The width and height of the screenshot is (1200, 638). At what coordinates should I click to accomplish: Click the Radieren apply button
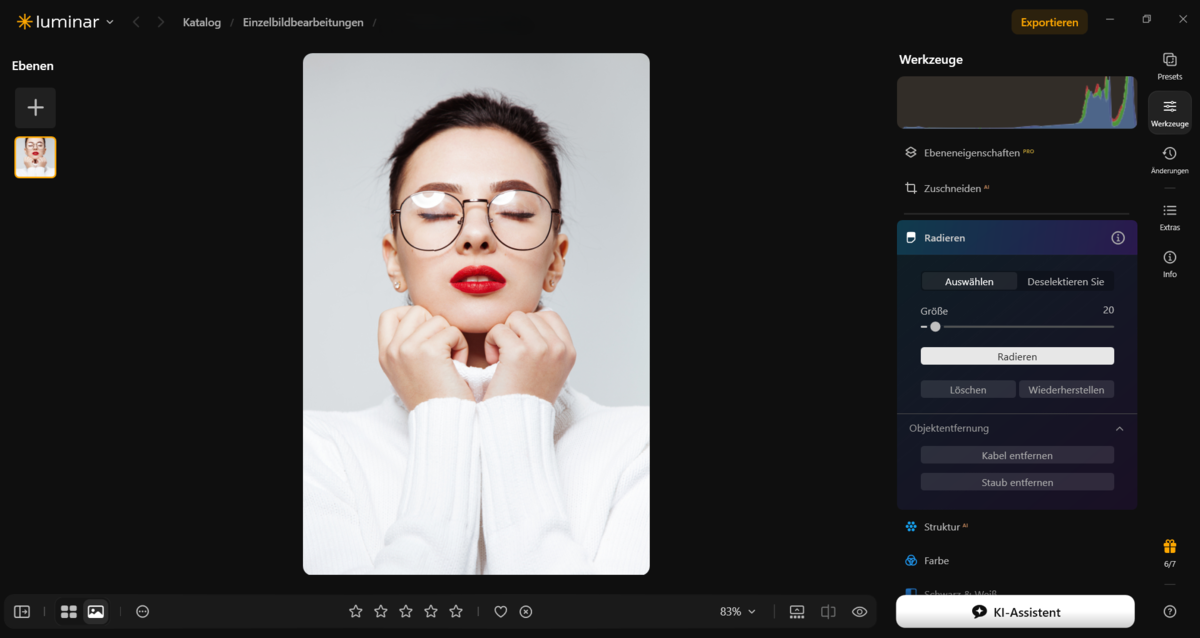[1017, 356]
